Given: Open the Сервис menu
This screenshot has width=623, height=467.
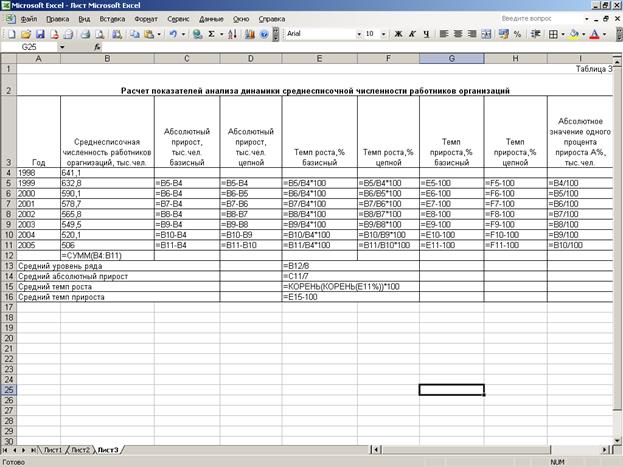Looking at the screenshot, I should pyautogui.click(x=178, y=19).
